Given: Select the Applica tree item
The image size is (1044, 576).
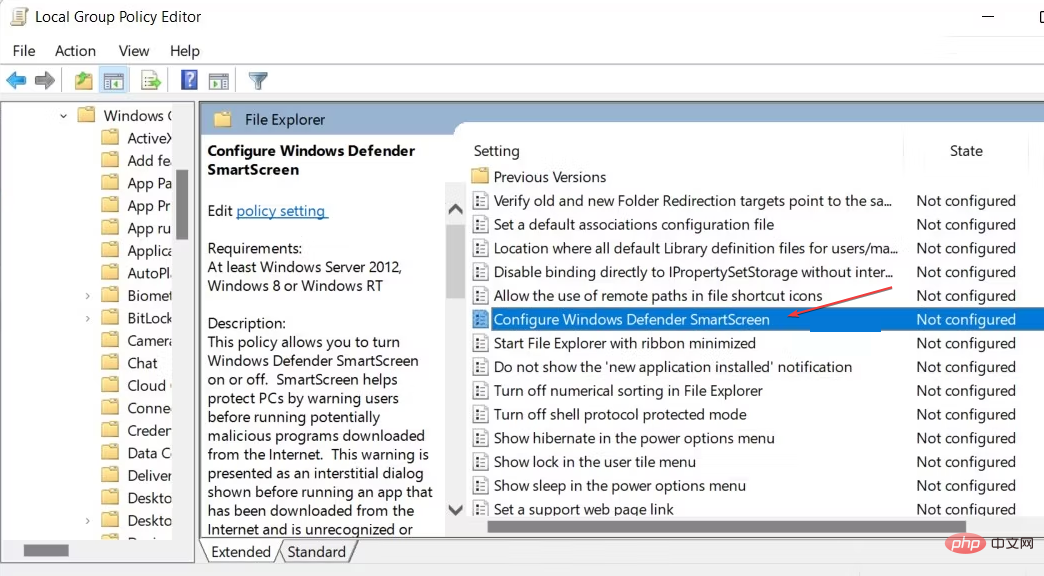Looking at the screenshot, I should pos(149,250).
